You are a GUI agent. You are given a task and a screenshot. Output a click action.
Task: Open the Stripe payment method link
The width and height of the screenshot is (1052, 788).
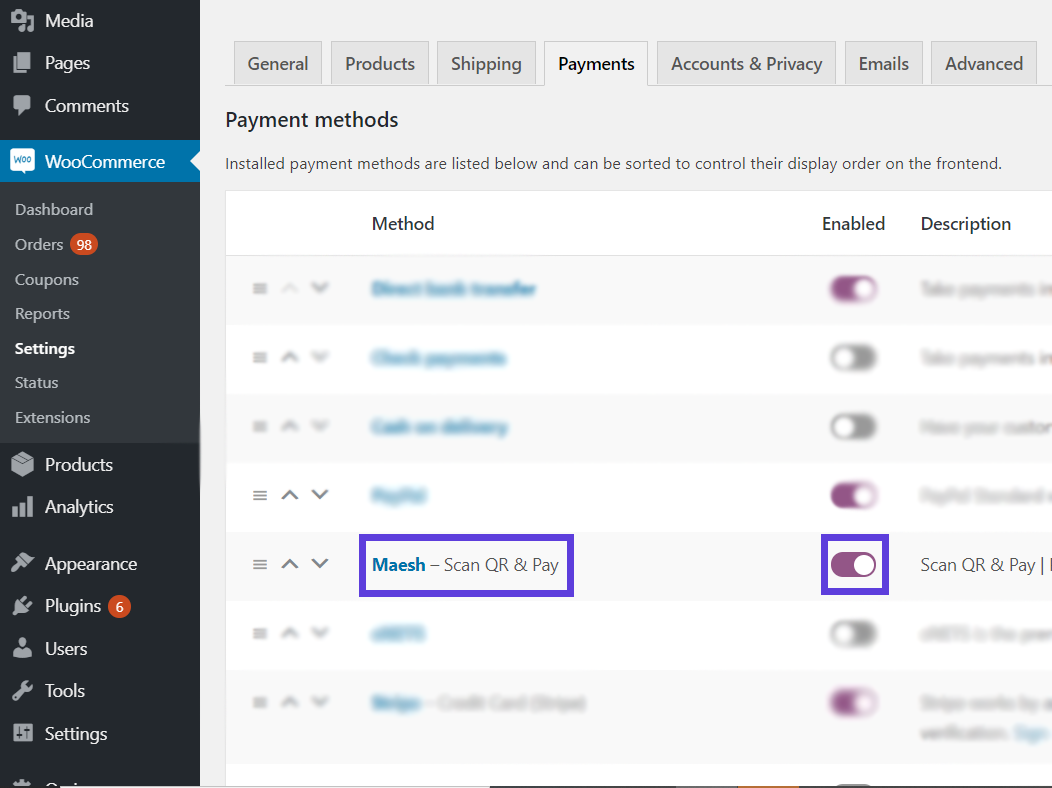396,703
